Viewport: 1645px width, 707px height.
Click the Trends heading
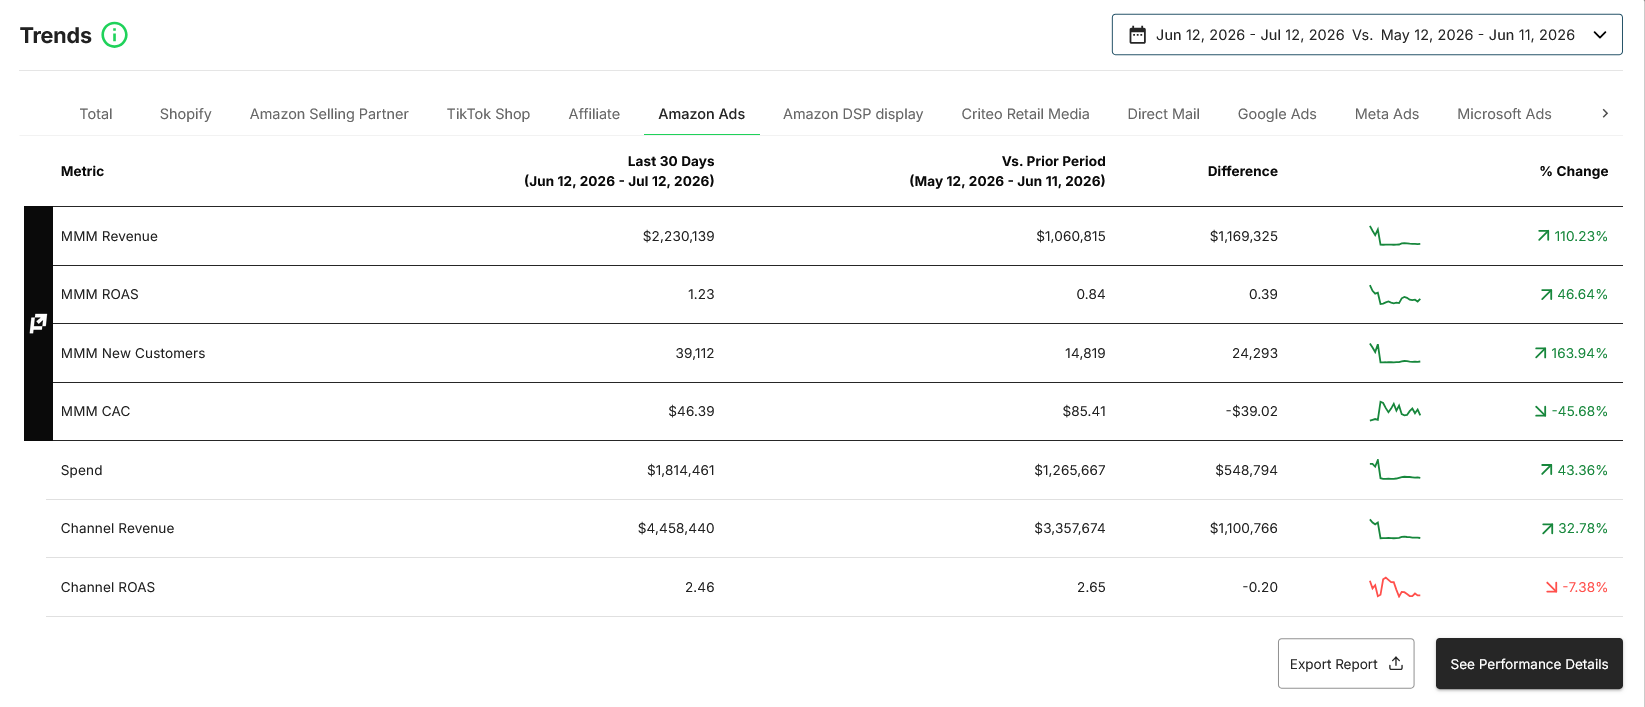tap(56, 35)
